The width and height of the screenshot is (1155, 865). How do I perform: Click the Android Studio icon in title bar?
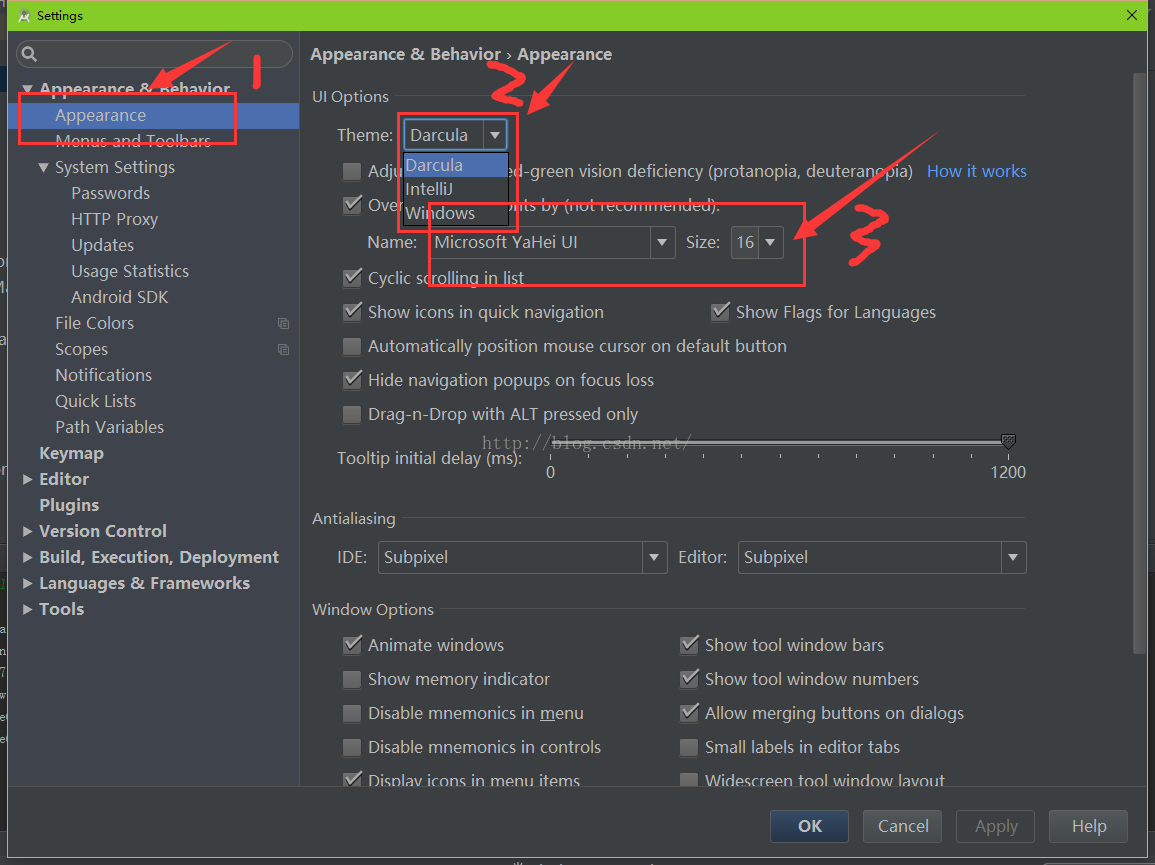tap(24, 15)
